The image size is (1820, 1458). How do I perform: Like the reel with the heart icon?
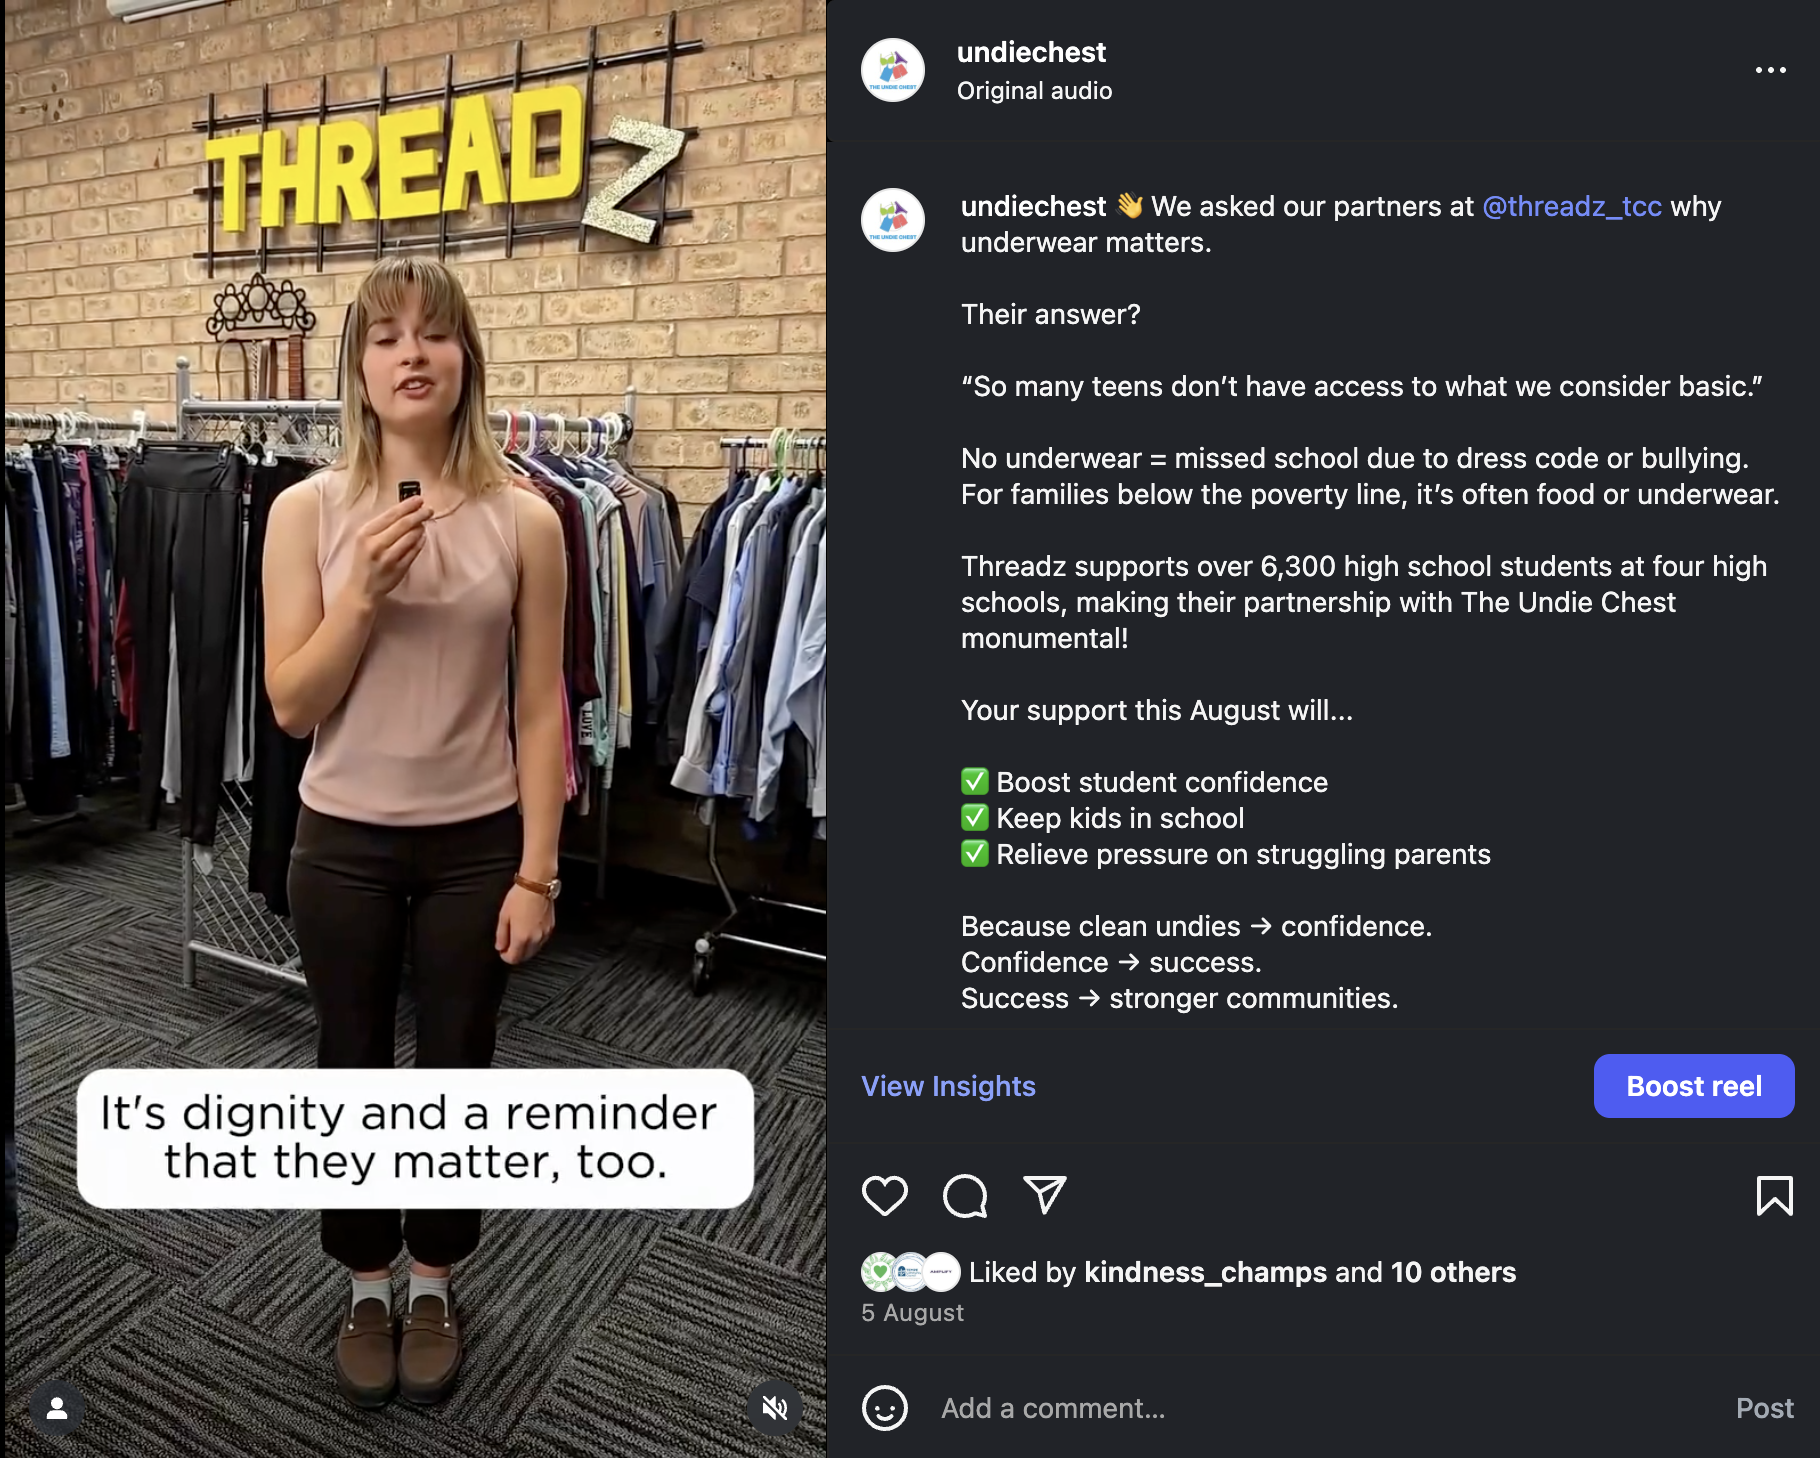(885, 1195)
